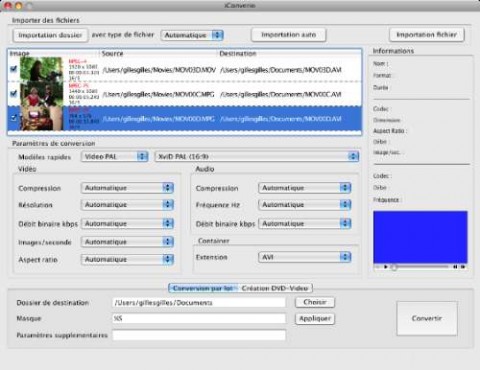Switch to the Création DVD-Video tab
This screenshot has height=370, width=480.
click(x=275, y=288)
